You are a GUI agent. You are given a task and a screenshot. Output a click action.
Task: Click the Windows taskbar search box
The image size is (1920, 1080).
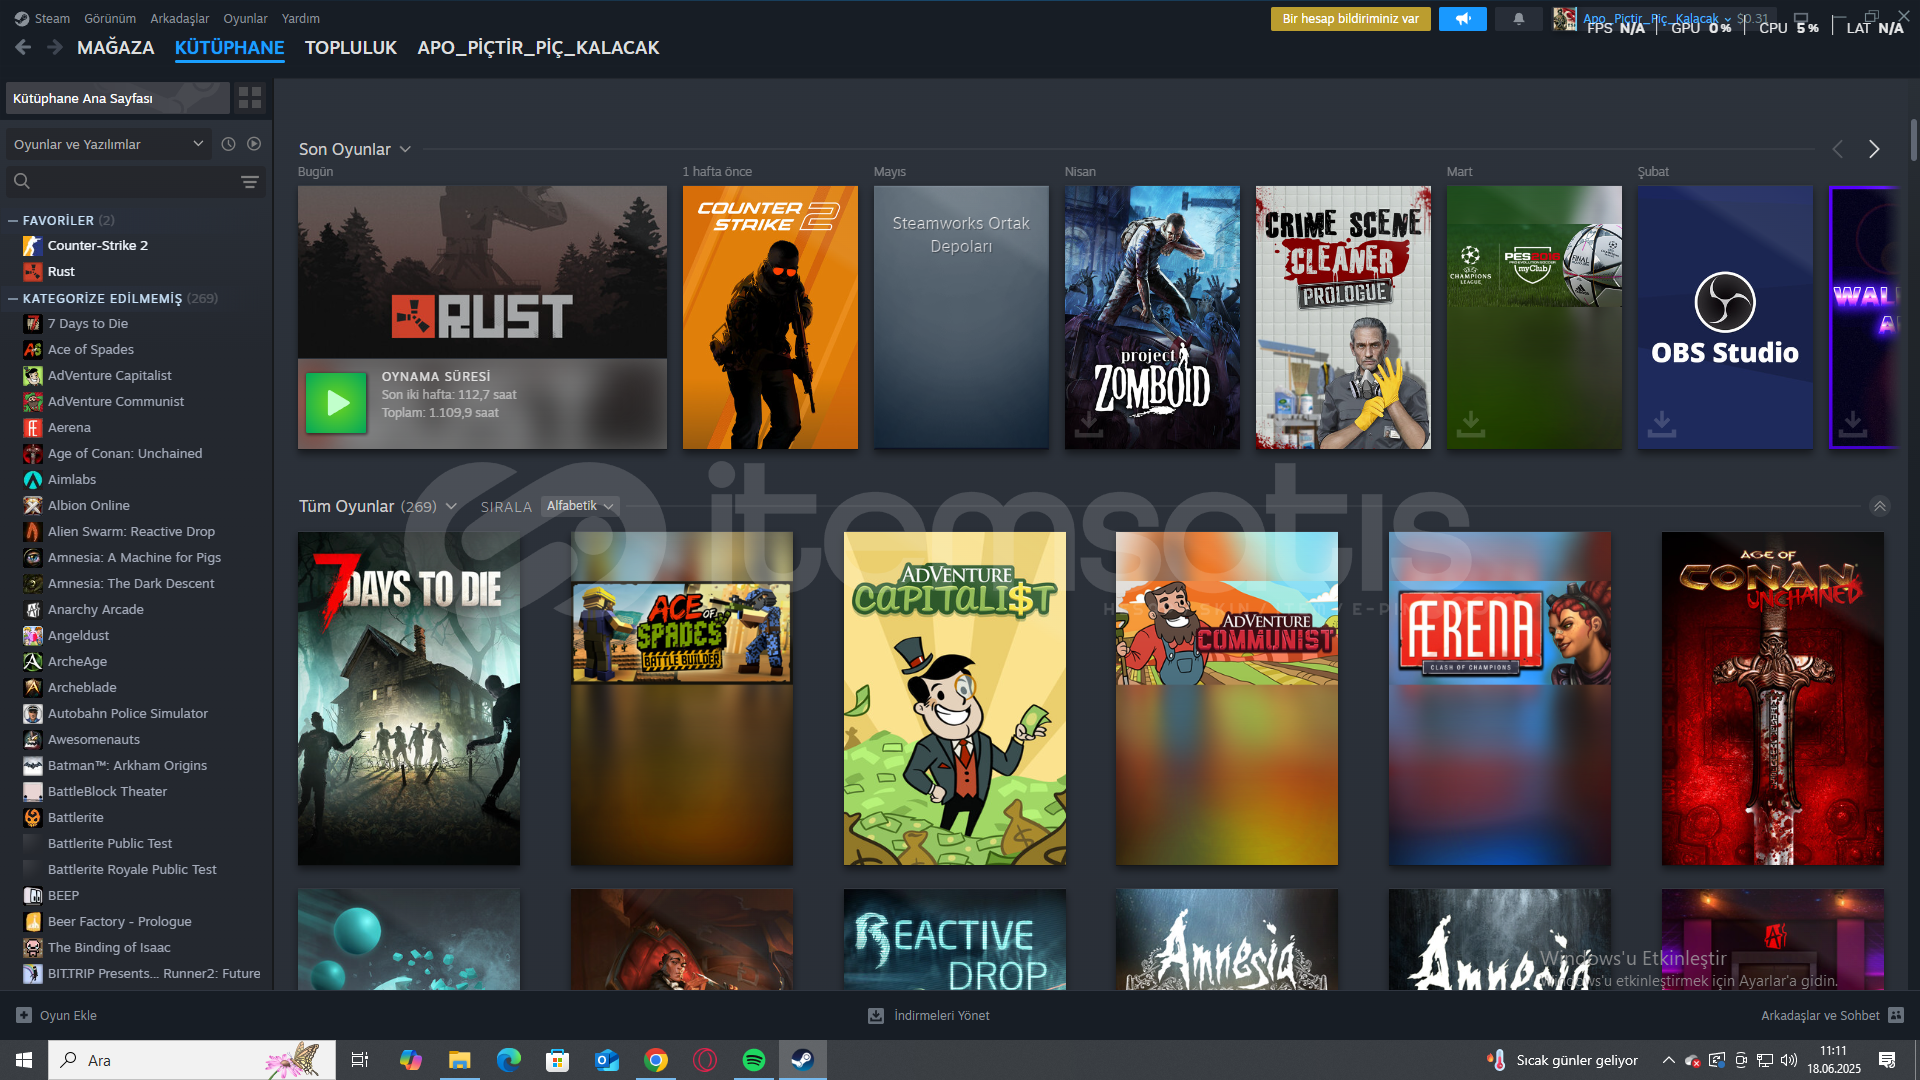point(192,1060)
